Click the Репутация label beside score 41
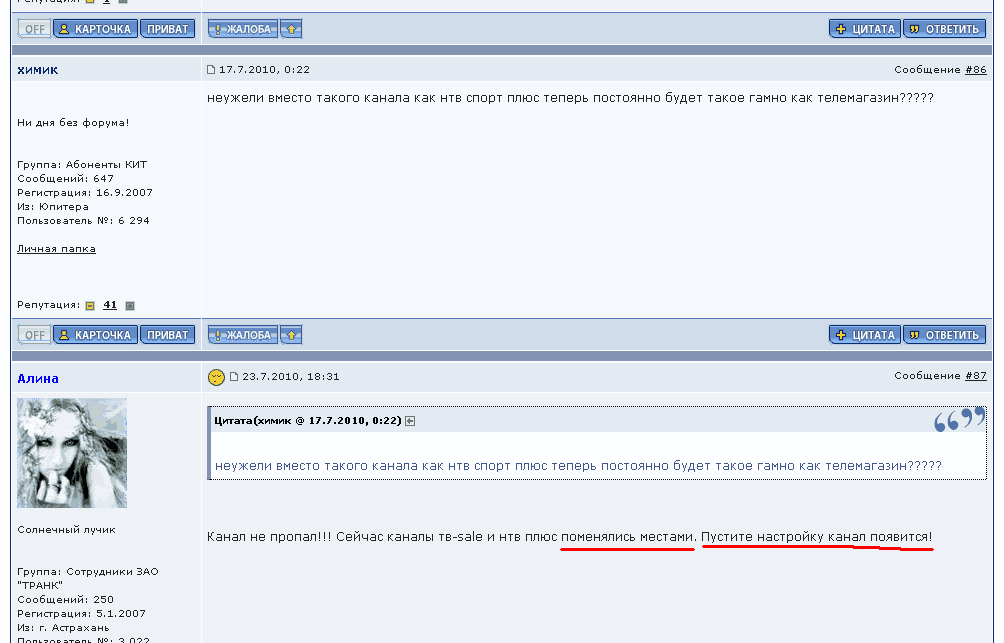 (x=49, y=305)
